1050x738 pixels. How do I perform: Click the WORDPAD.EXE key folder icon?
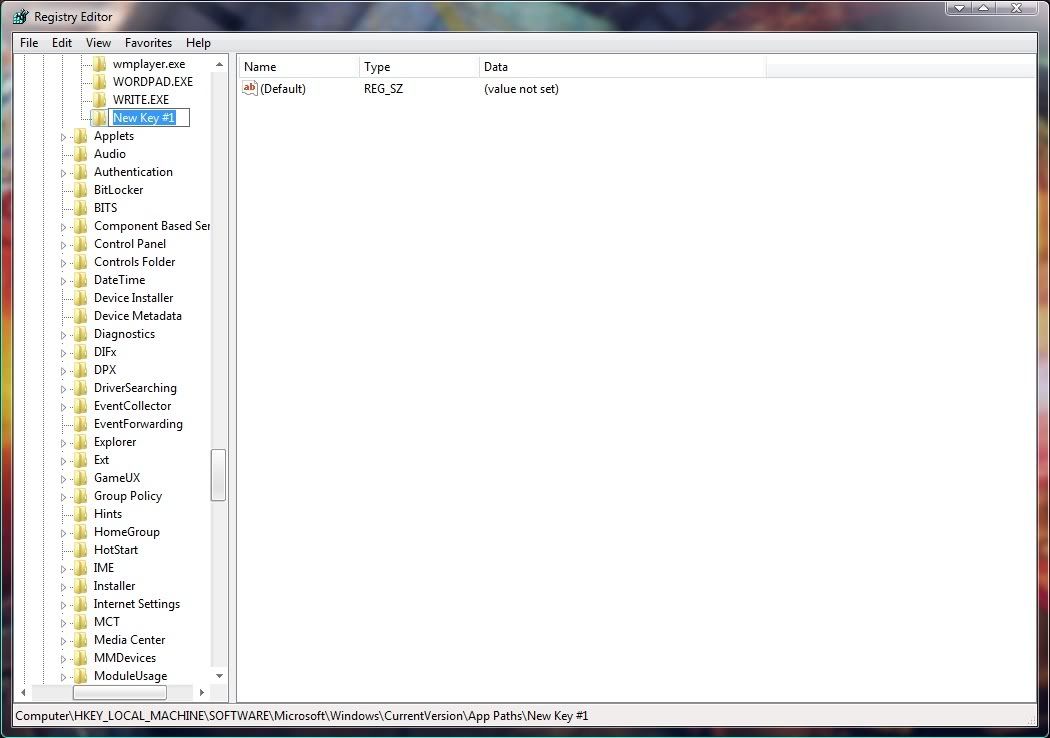[99, 82]
